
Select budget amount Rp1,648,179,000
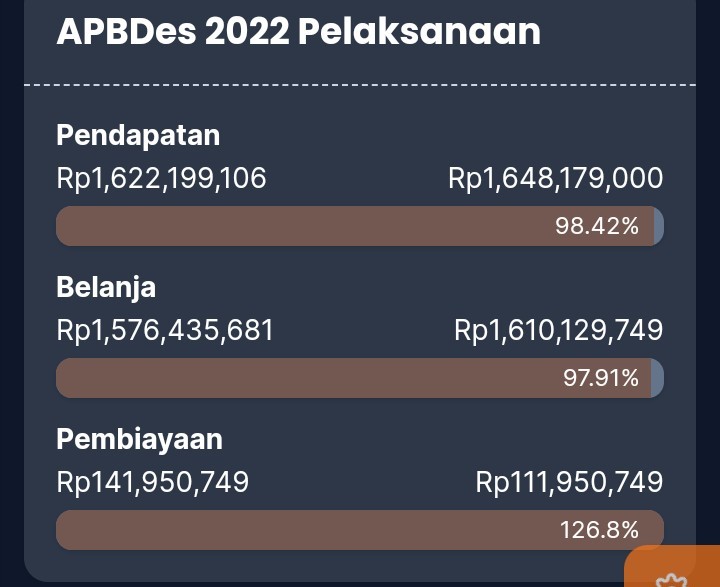point(556,178)
